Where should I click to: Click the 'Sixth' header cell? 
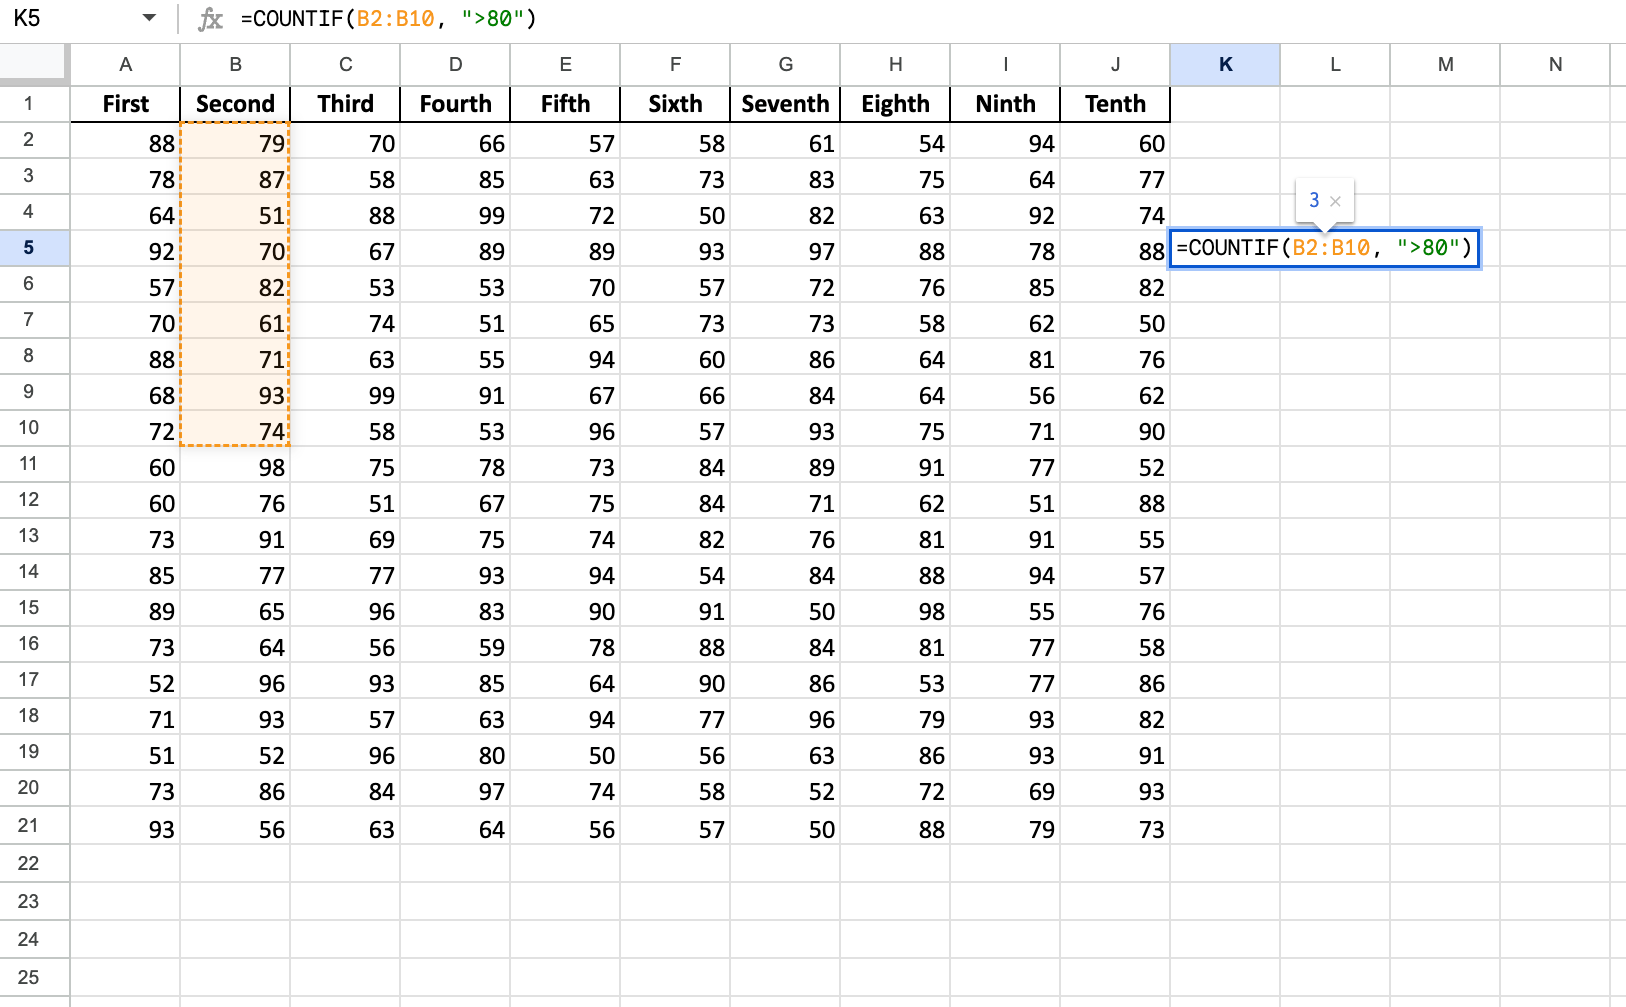(675, 104)
